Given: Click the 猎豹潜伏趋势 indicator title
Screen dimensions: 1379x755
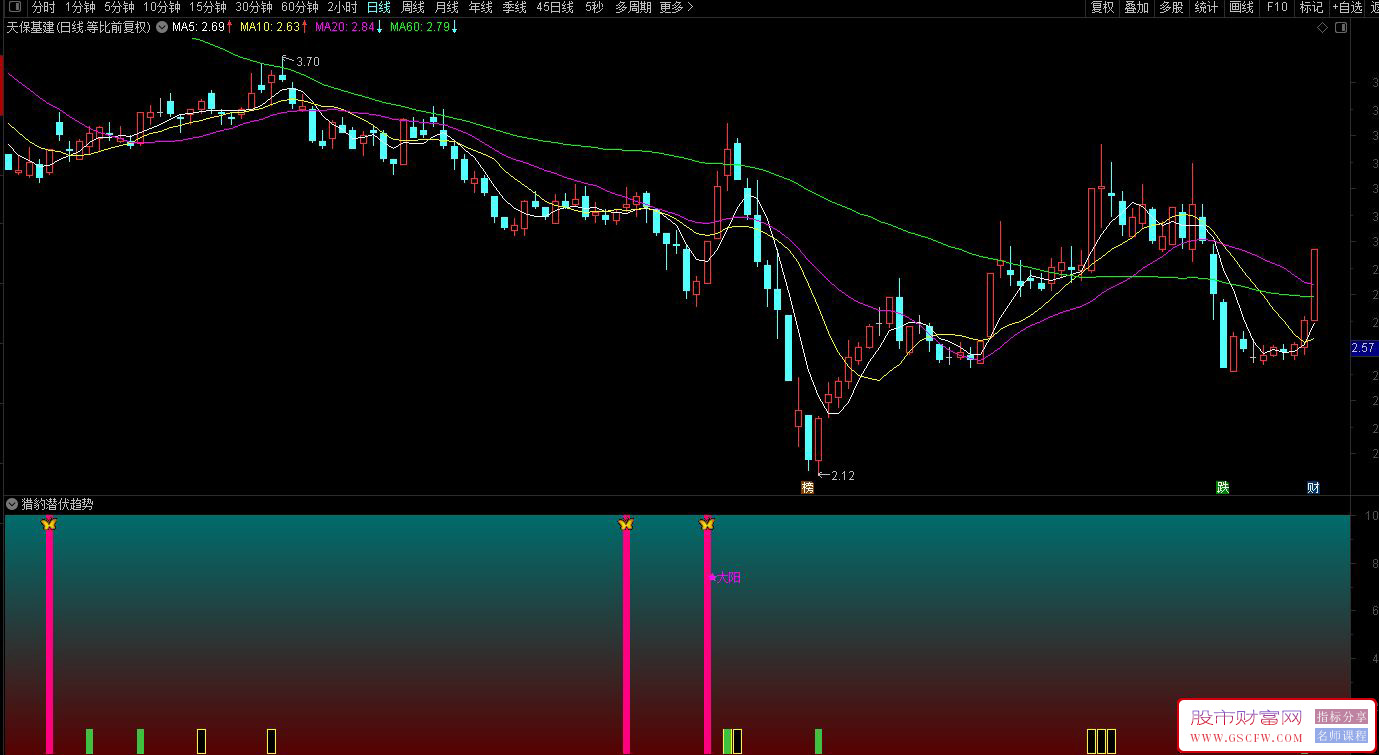Looking at the screenshot, I should (57, 504).
